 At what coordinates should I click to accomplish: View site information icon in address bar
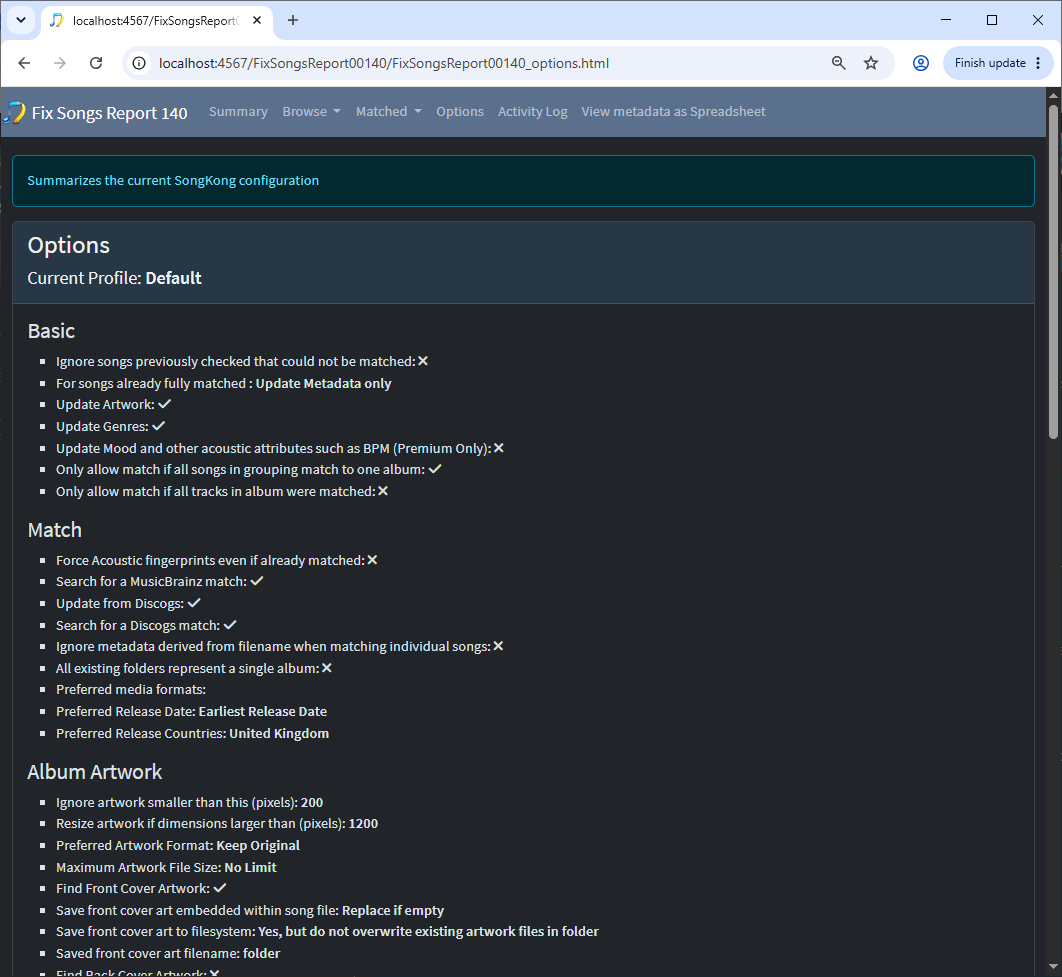(x=139, y=63)
